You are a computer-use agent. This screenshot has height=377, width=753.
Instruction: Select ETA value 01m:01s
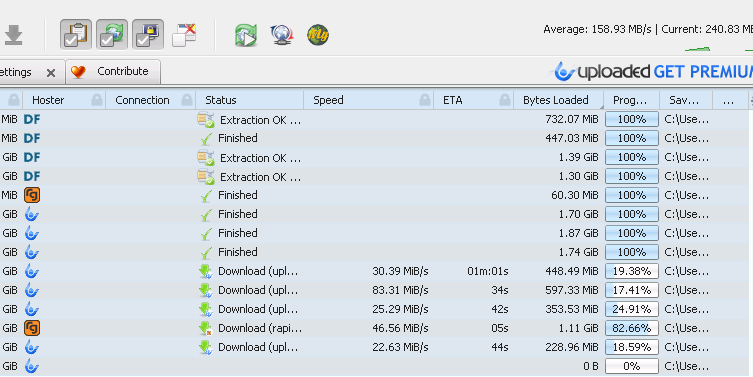487,271
